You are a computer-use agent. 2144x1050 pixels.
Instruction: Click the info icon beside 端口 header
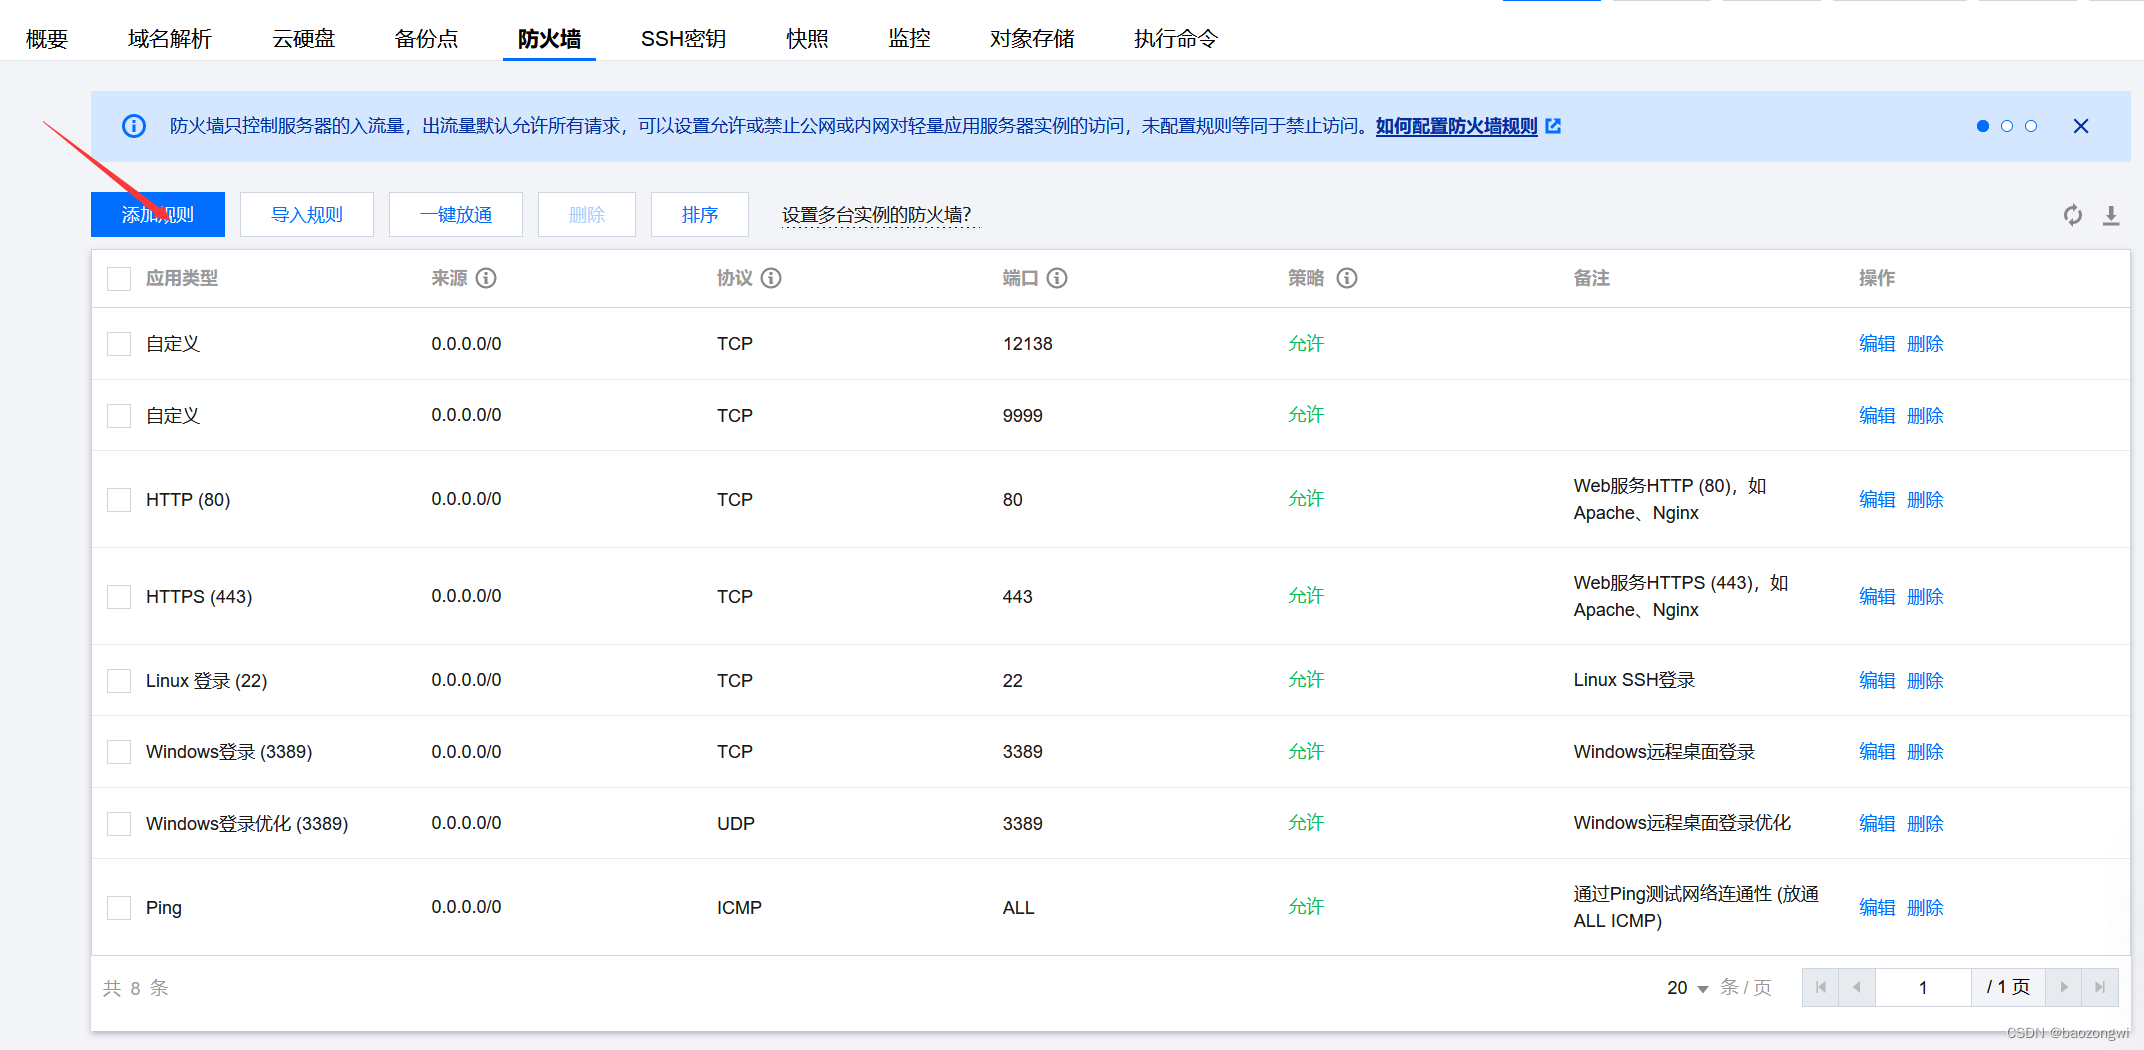click(1057, 278)
